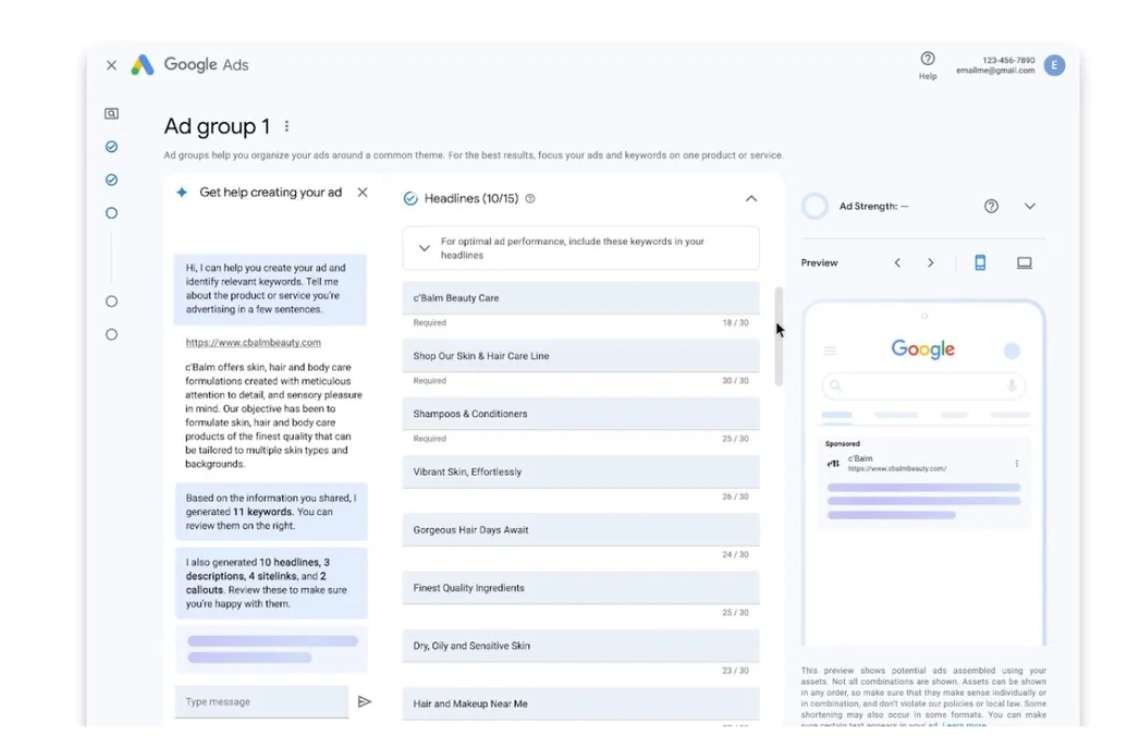
Task: Click the profile circle in phone preview
Action: (1012, 351)
